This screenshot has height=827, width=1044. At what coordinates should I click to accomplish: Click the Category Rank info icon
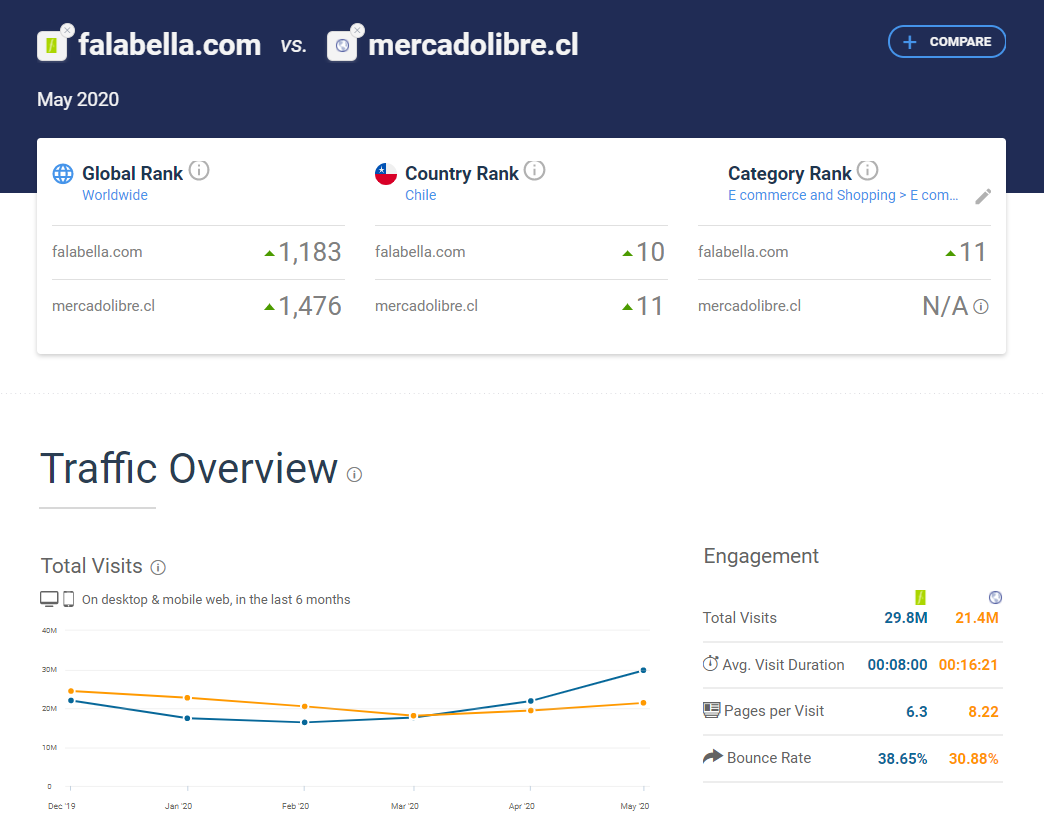868,170
